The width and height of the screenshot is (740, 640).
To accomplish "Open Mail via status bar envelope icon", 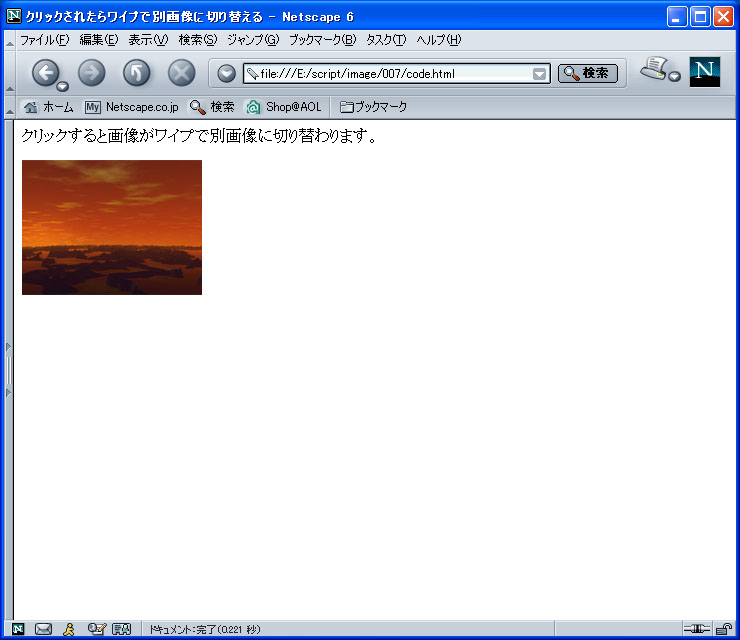I will point(43,629).
